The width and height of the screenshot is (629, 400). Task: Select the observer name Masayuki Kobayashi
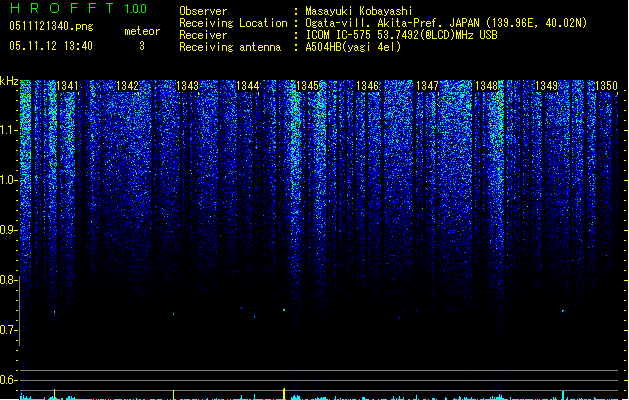click(x=358, y=11)
